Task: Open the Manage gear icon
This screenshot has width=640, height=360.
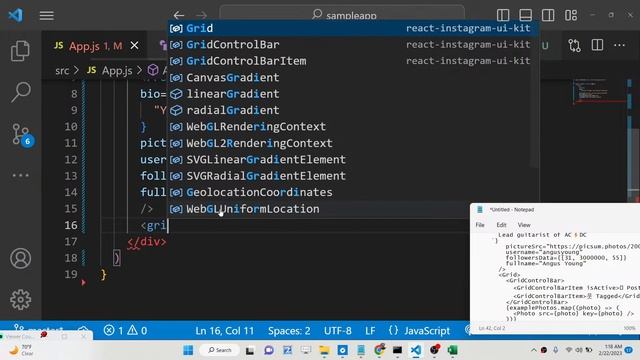Action: [20, 300]
